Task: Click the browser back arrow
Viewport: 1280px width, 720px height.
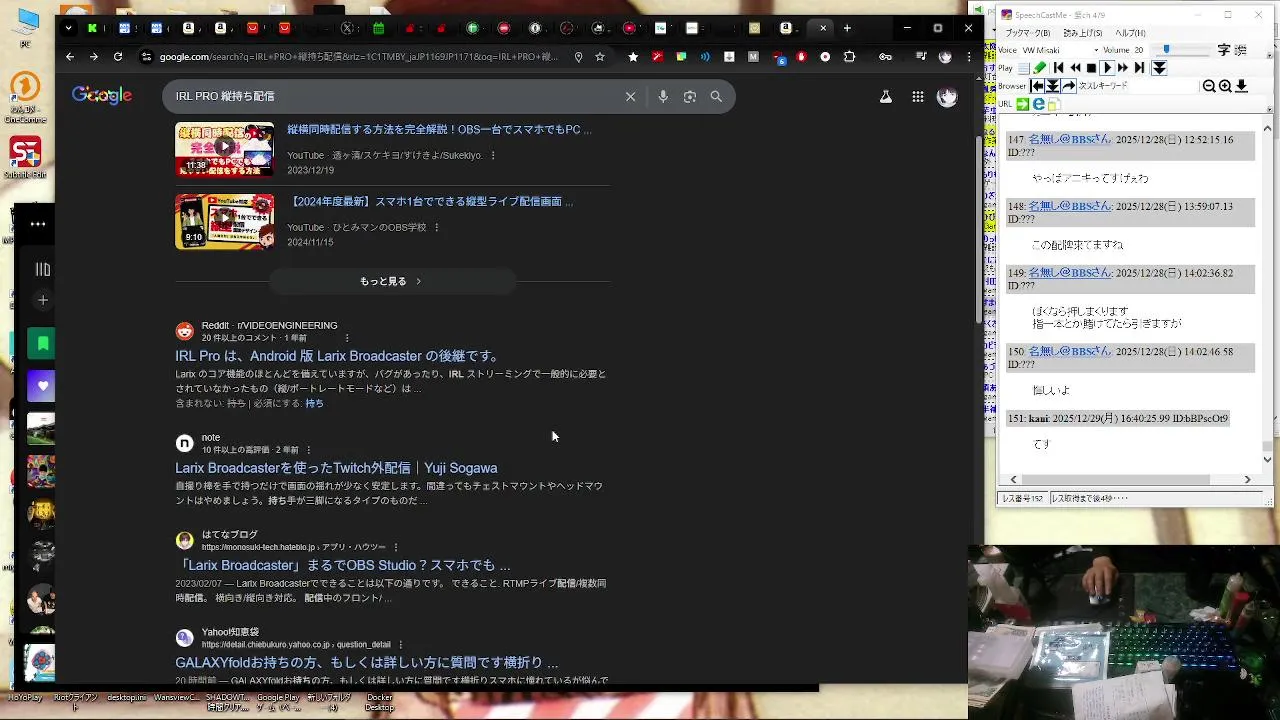Action: click(x=69, y=57)
